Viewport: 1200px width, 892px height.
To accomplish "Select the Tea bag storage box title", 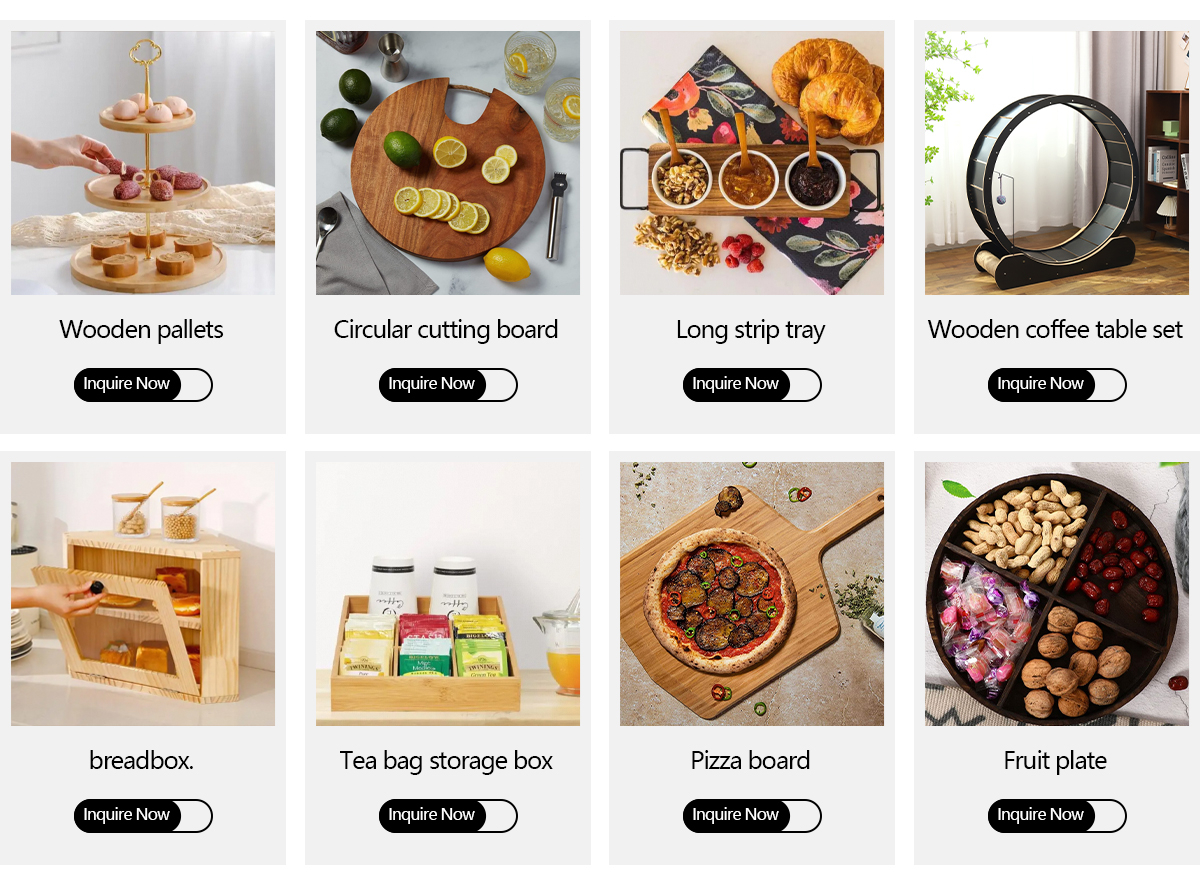I will 446,761.
